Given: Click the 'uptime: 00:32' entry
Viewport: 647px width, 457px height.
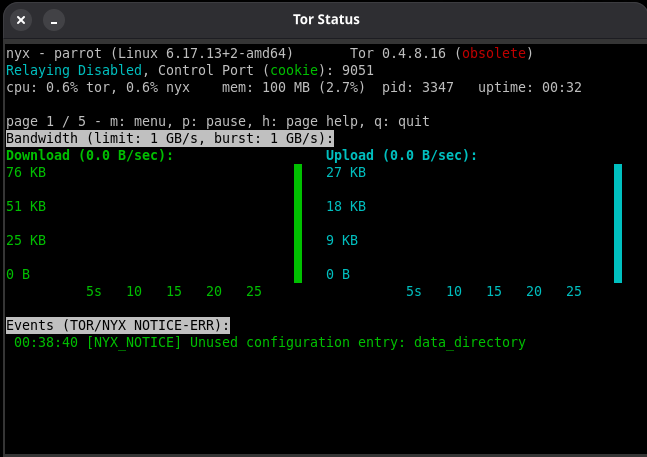Looking at the screenshot, I should tap(530, 87).
